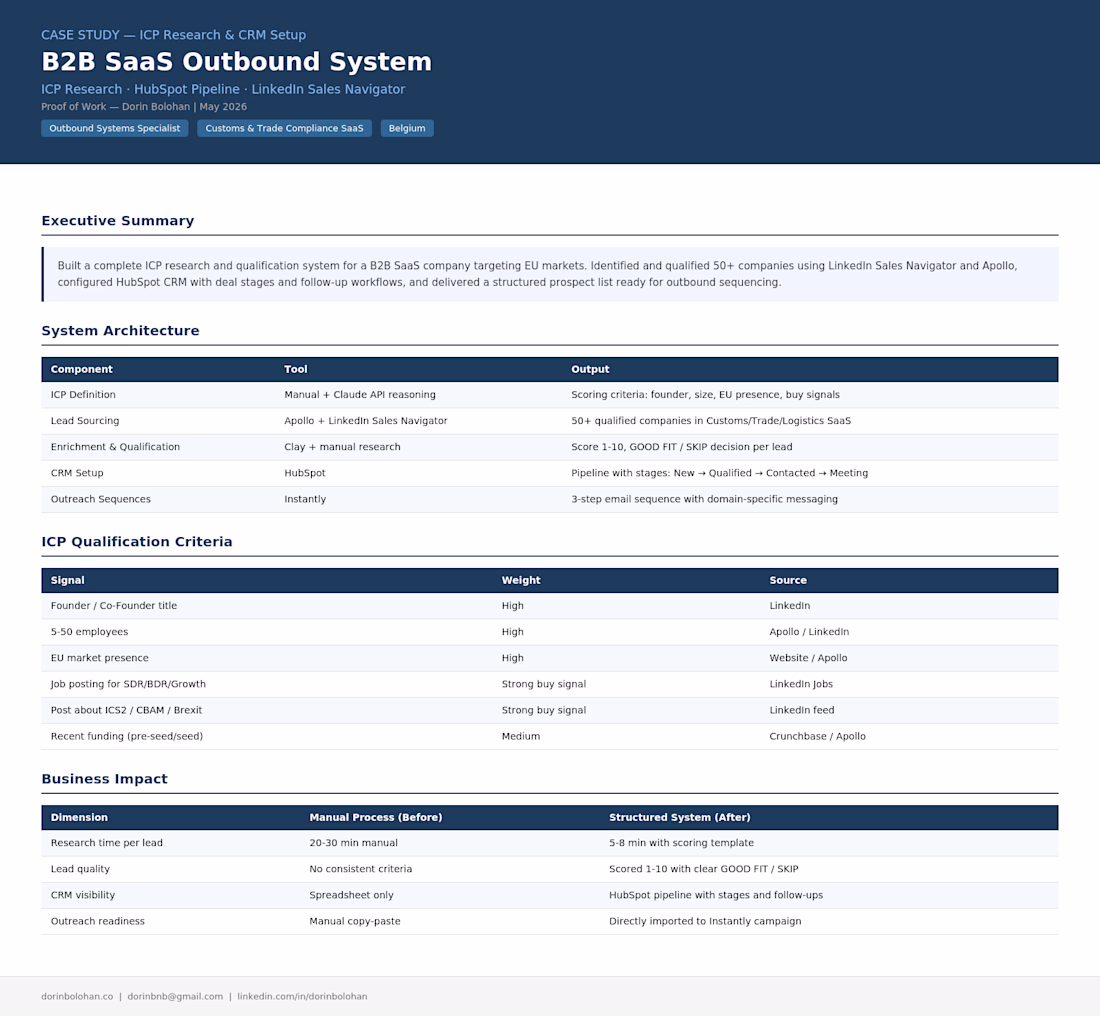Open the dorinbolohan.co footer link
1100x1016 pixels.
click(77, 996)
